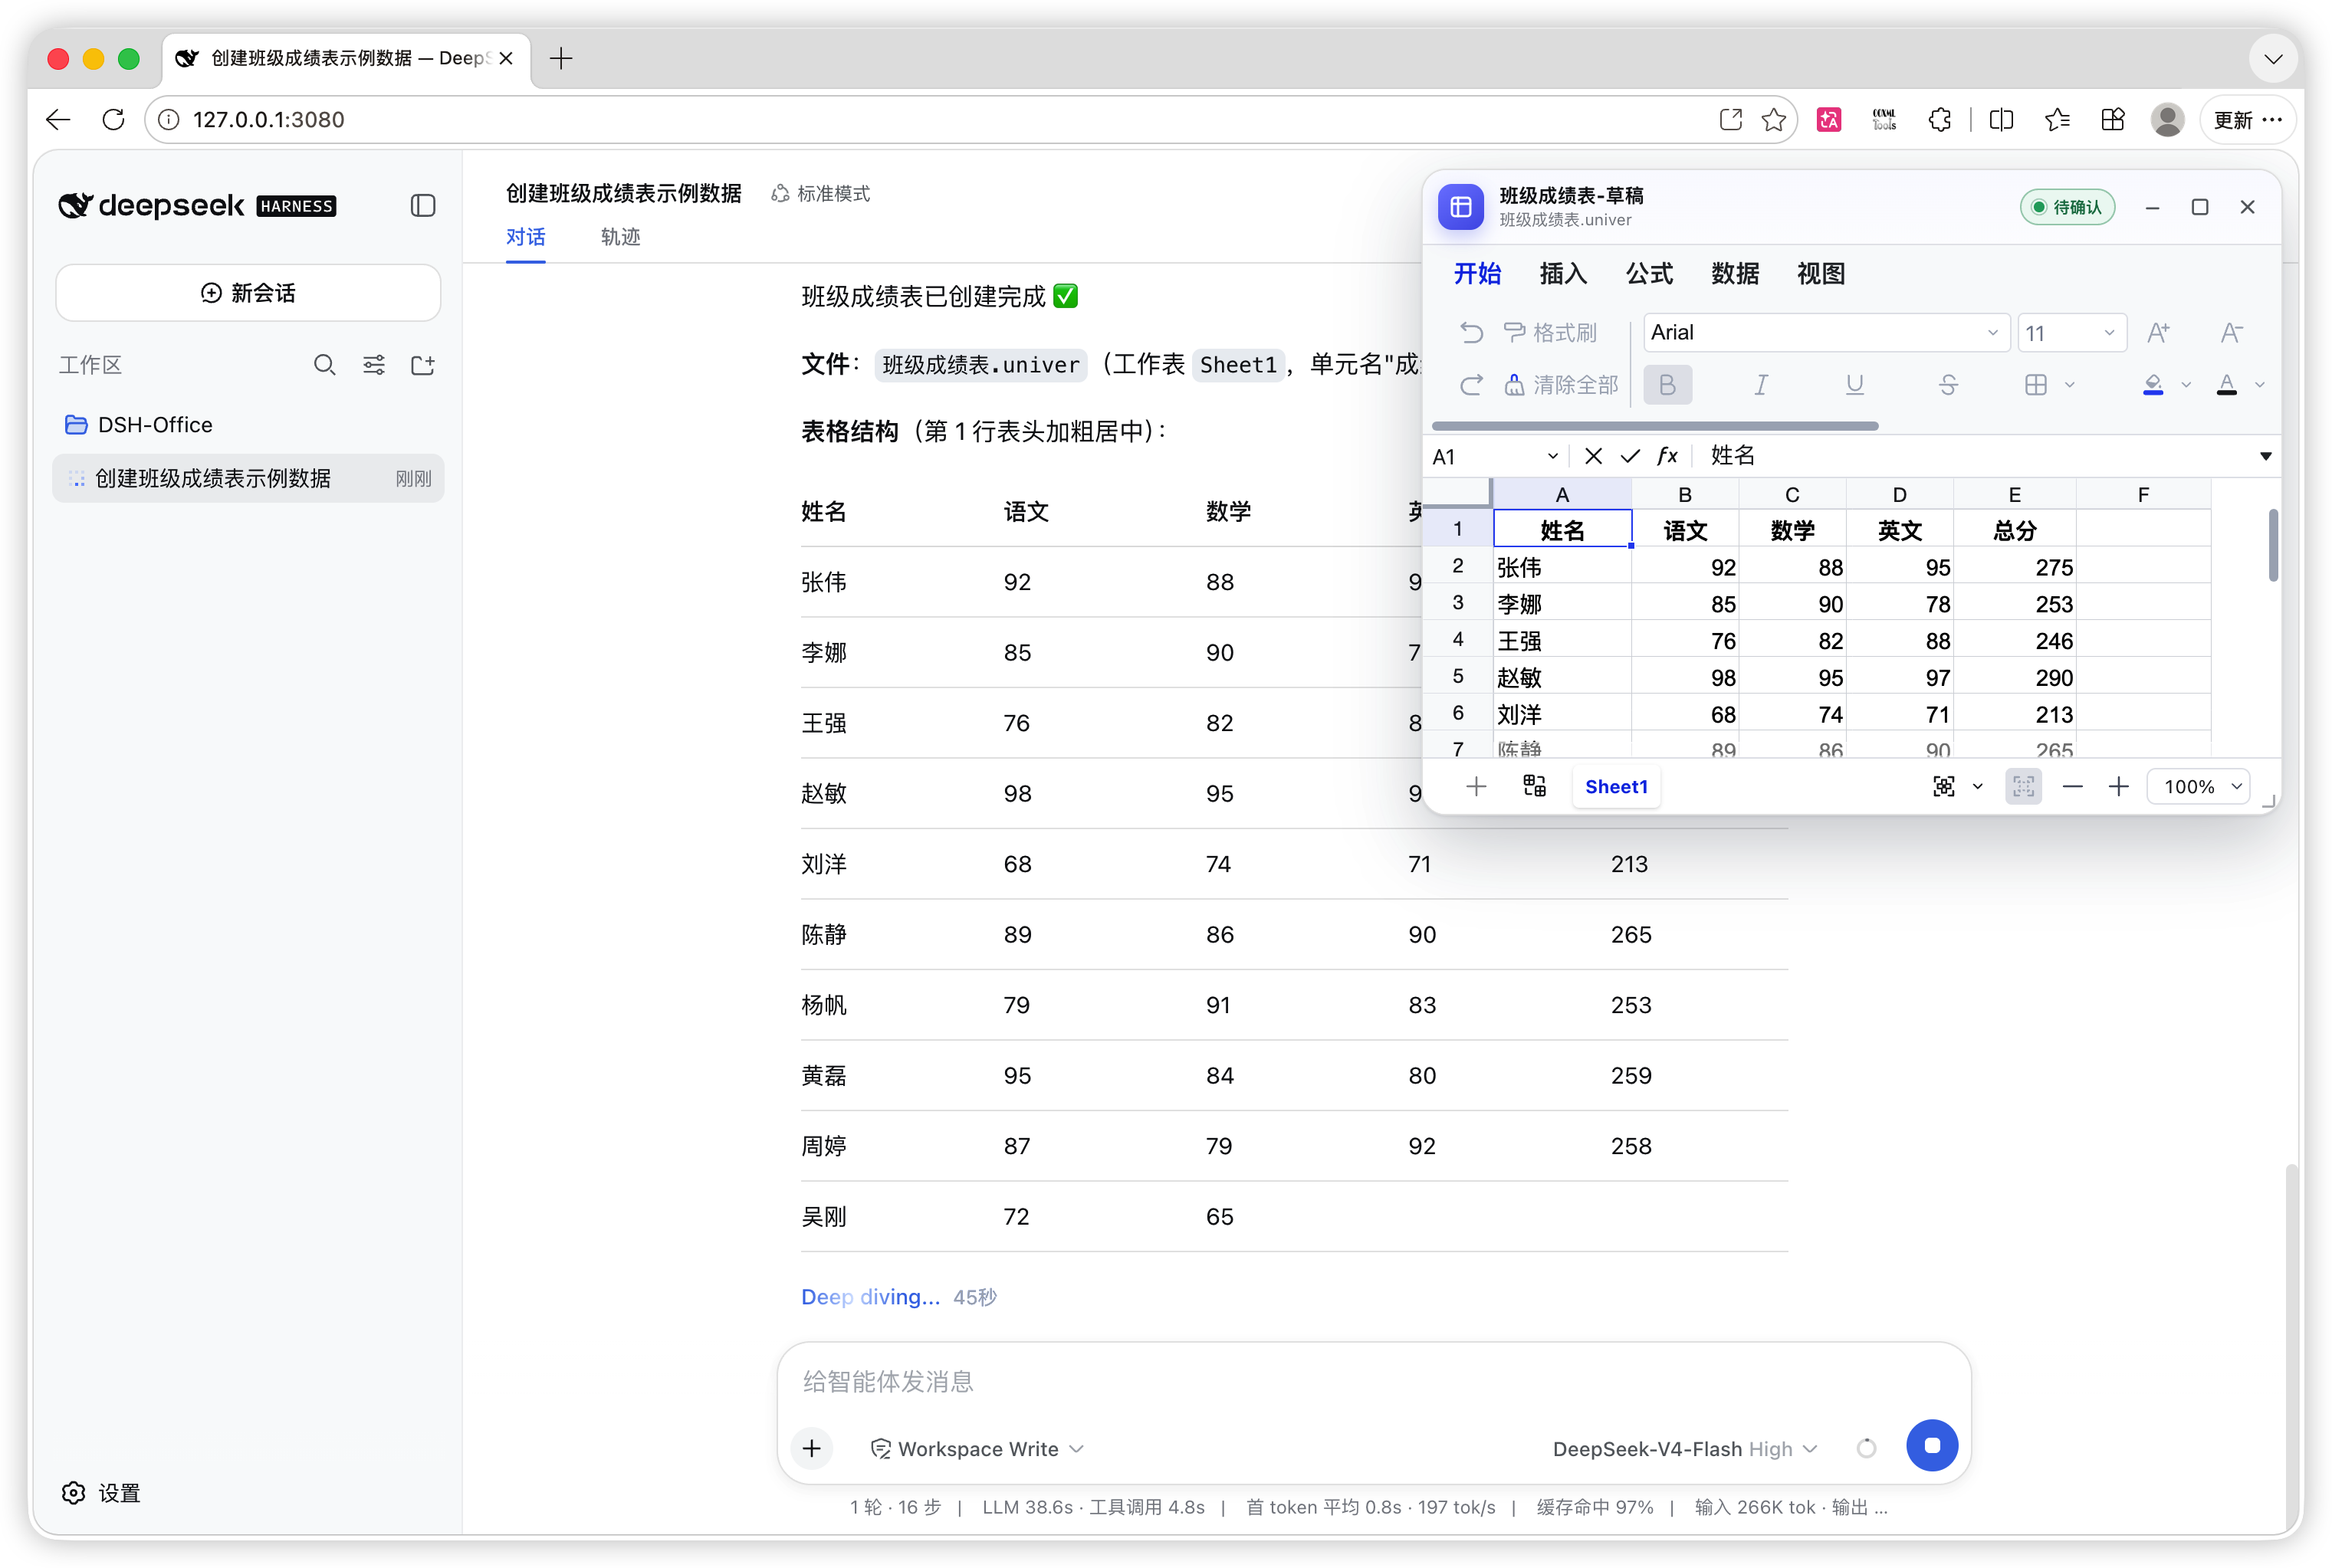Activate the format painter 格式刷
This screenshot has height=1568, width=2332.
[x=1550, y=332]
